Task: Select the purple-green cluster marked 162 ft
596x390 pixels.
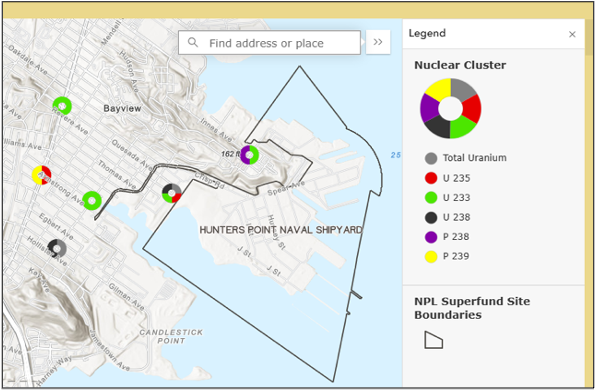Action: click(x=249, y=155)
